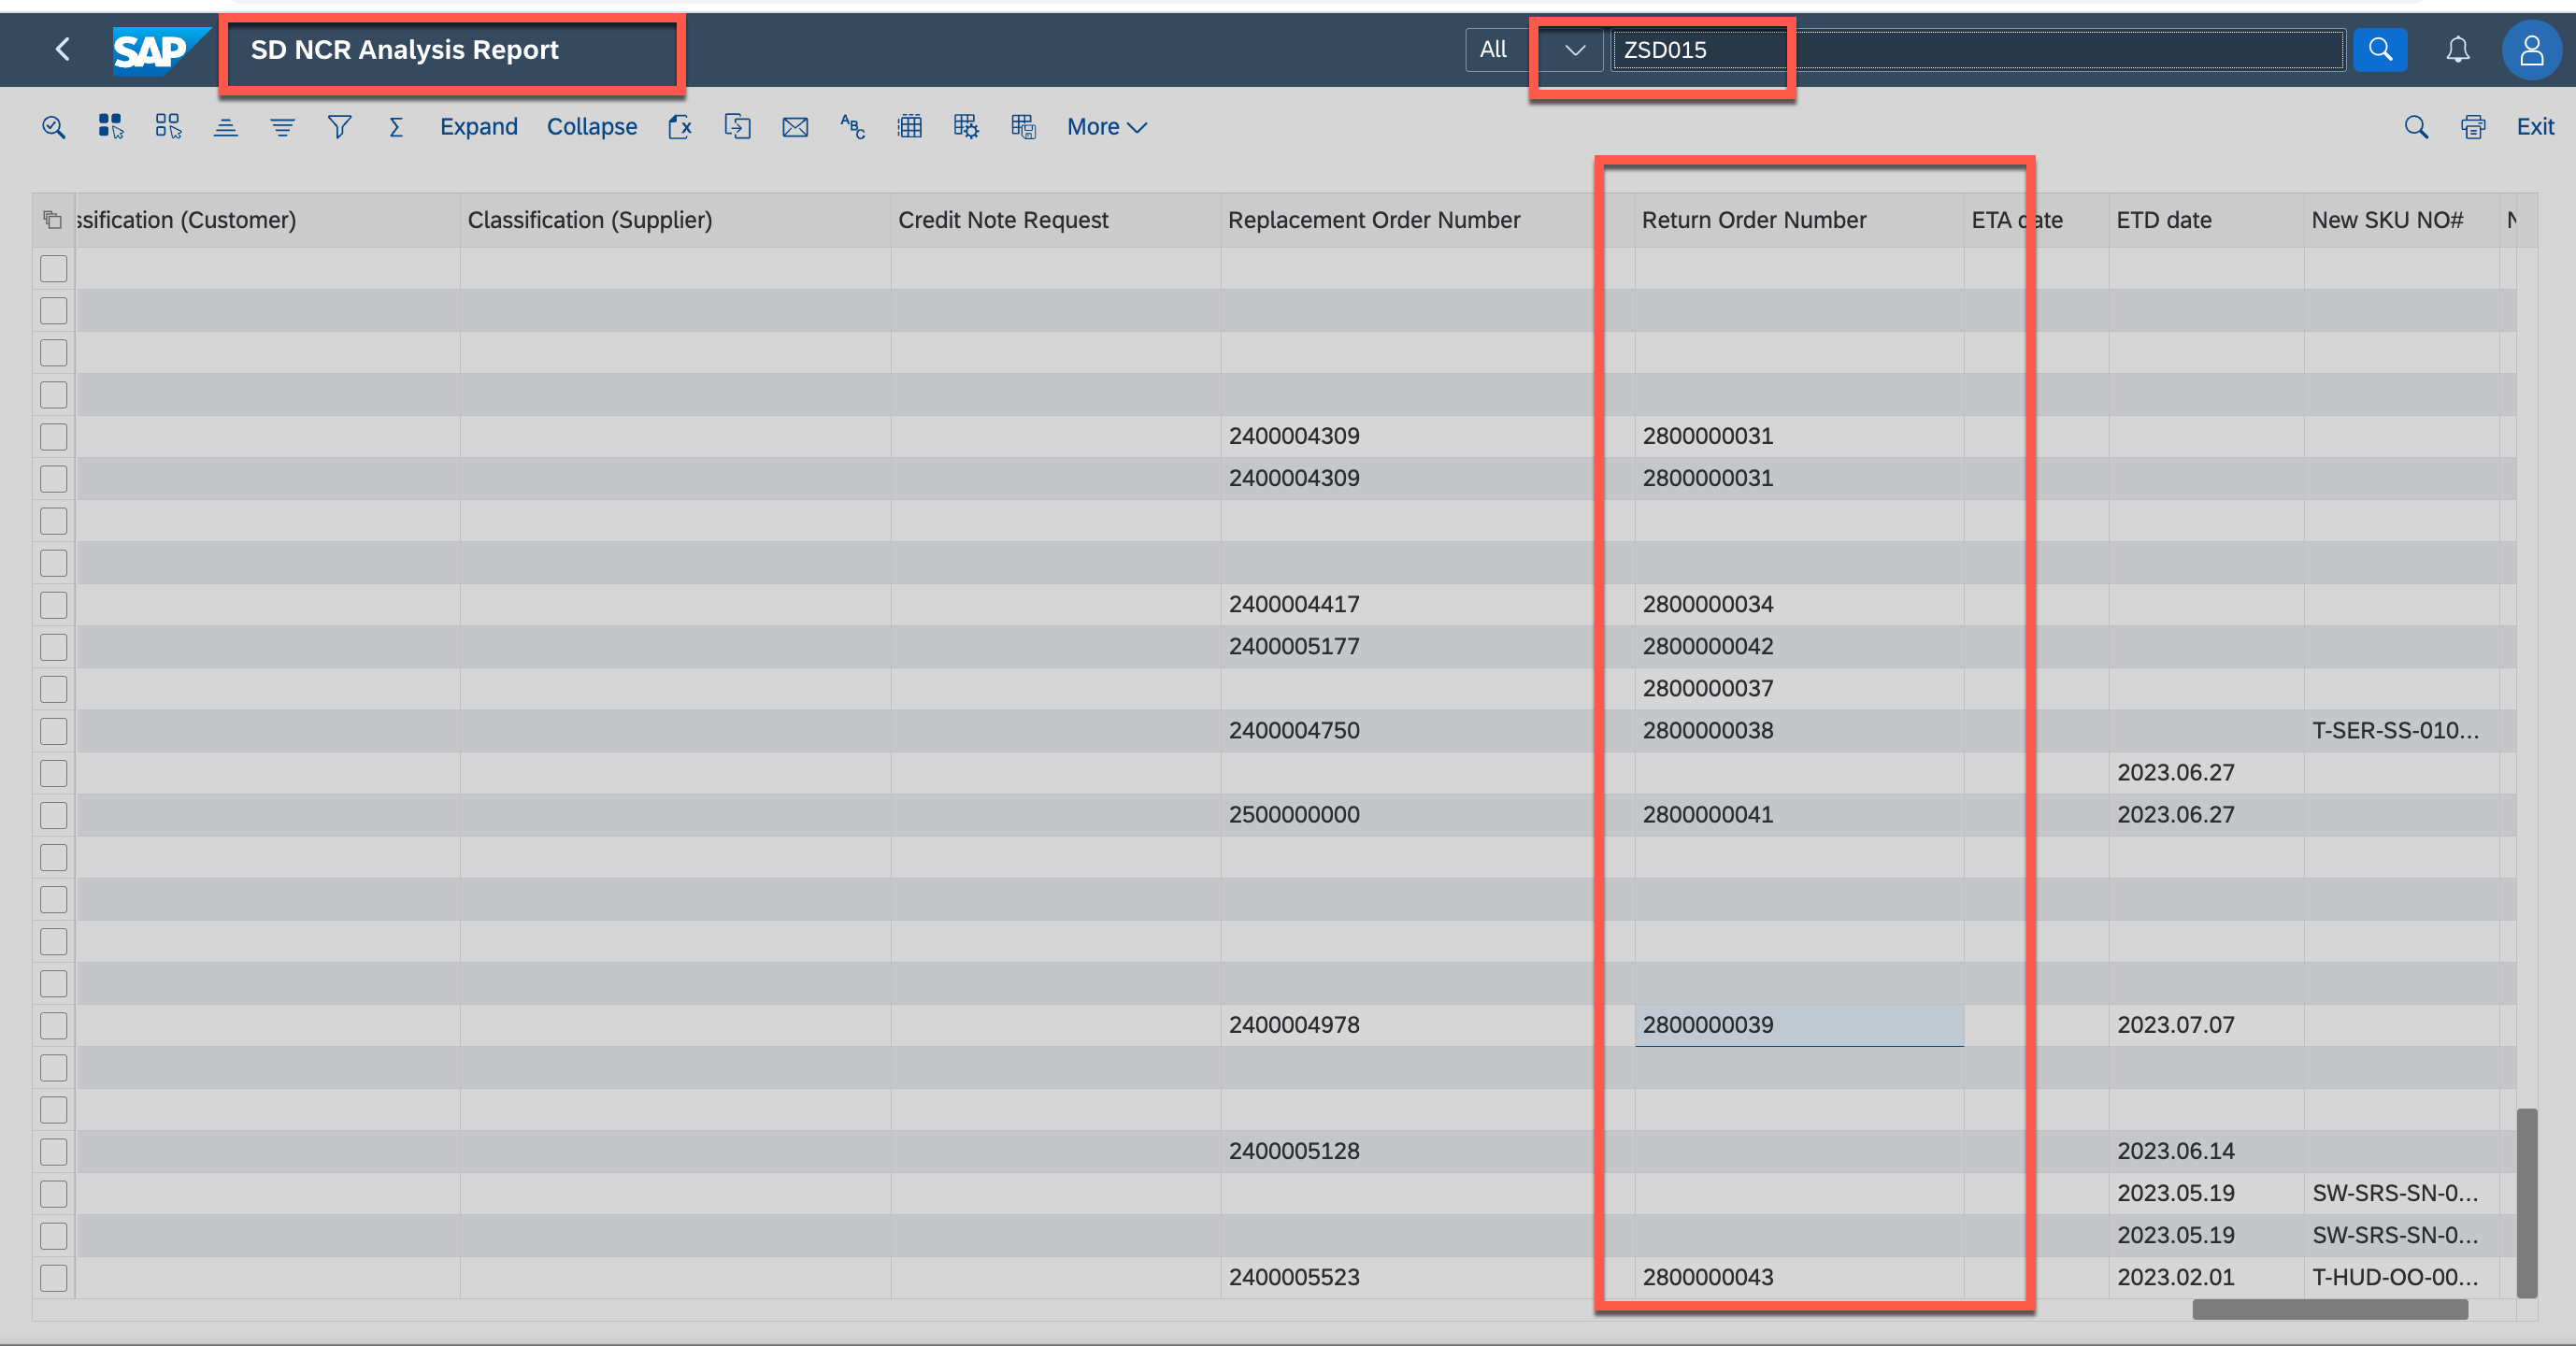Click the Replacement Order Number column header
The height and width of the screenshot is (1346, 2576).
(x=1373, y=220)
